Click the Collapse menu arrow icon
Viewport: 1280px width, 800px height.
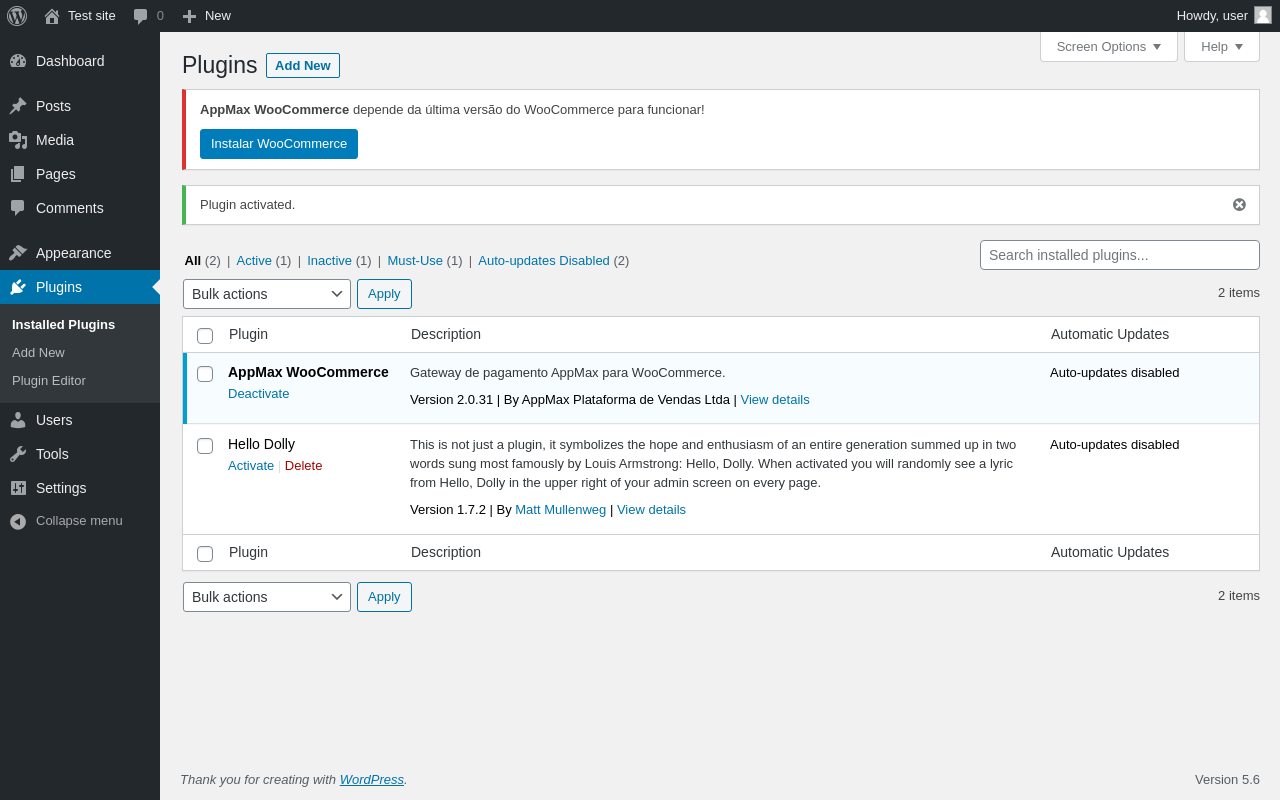(x=18, y=521)
